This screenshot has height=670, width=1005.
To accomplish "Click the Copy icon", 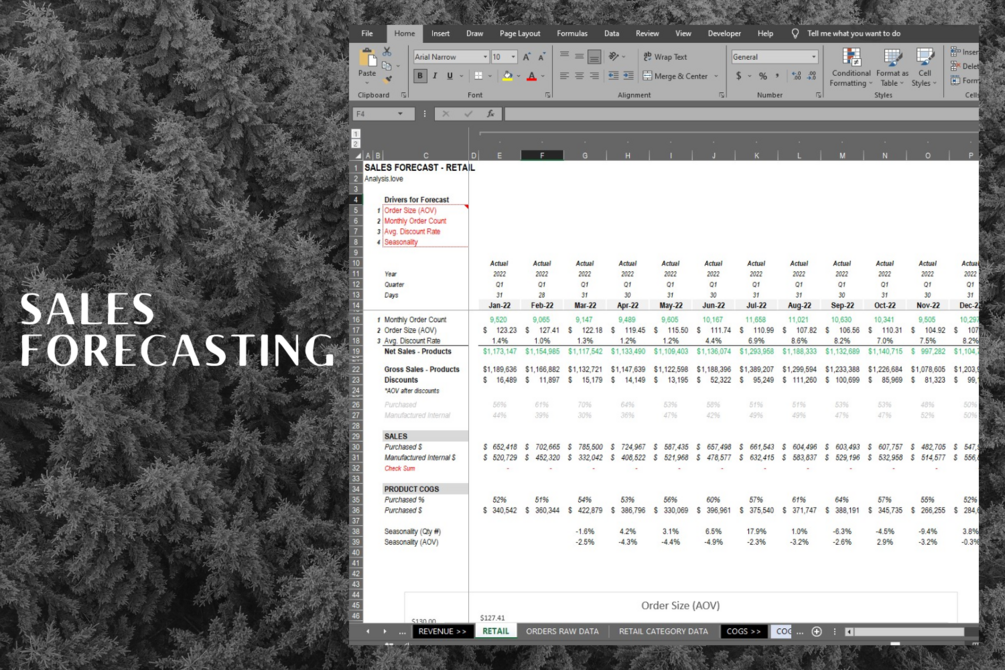I will pyautogui.click(x=386, y=65).
